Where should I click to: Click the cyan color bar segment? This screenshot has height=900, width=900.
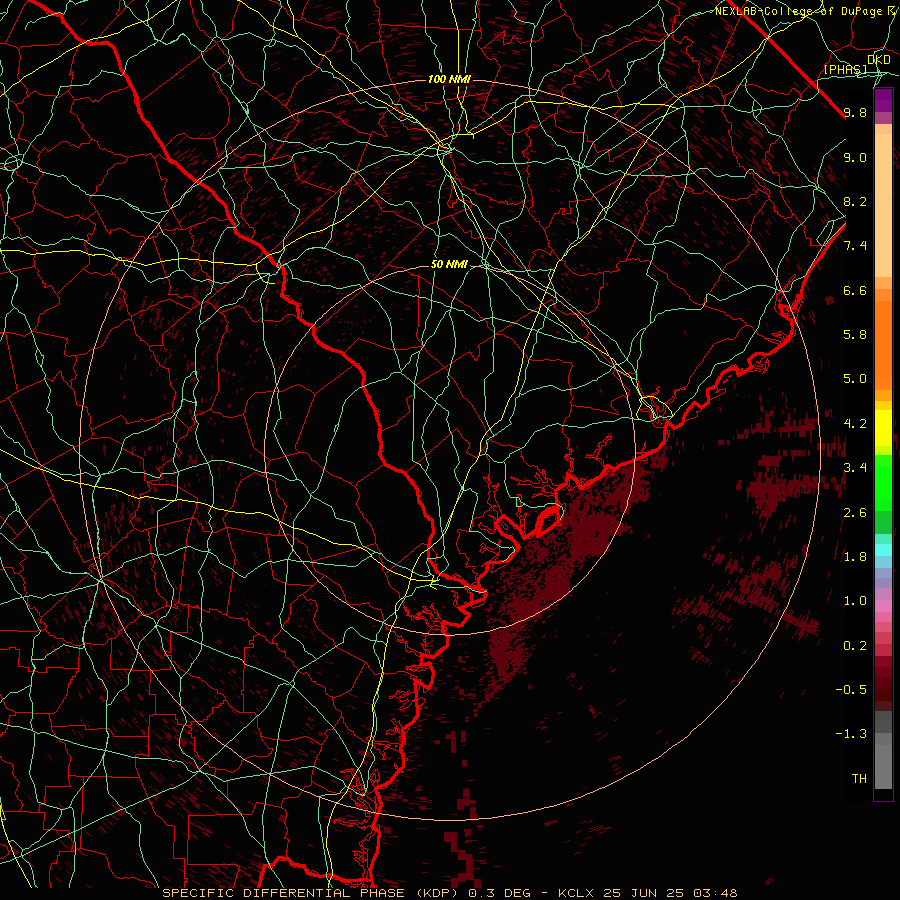click(883, 550)
